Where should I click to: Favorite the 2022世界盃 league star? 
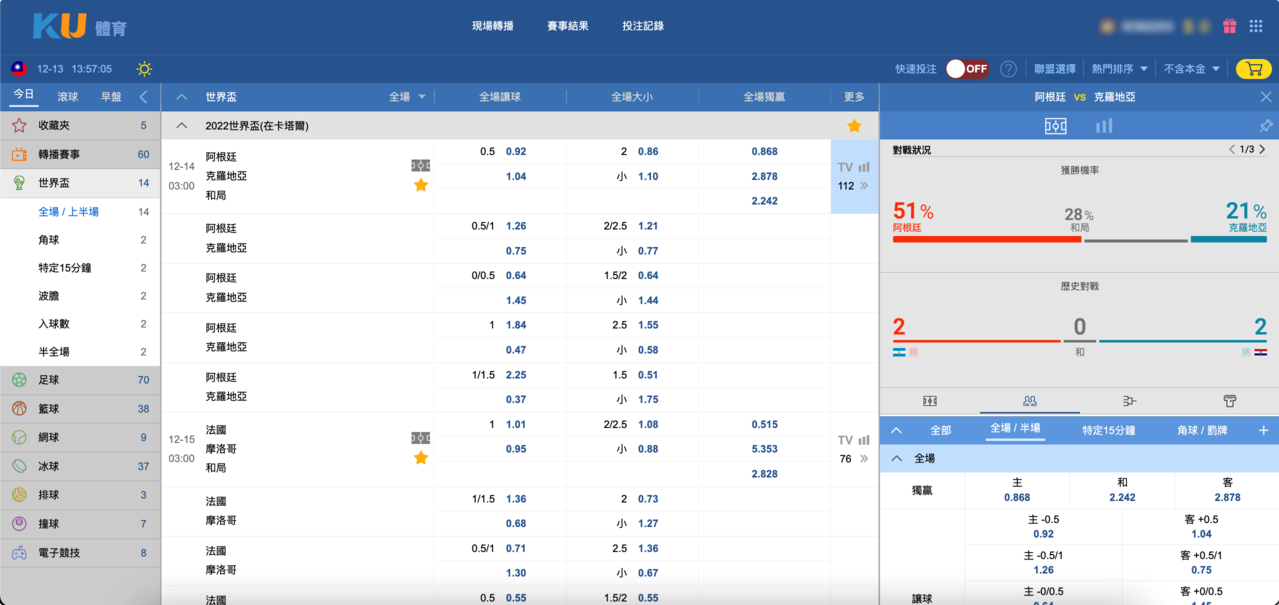pyautogui.click(x=854, y=126)
